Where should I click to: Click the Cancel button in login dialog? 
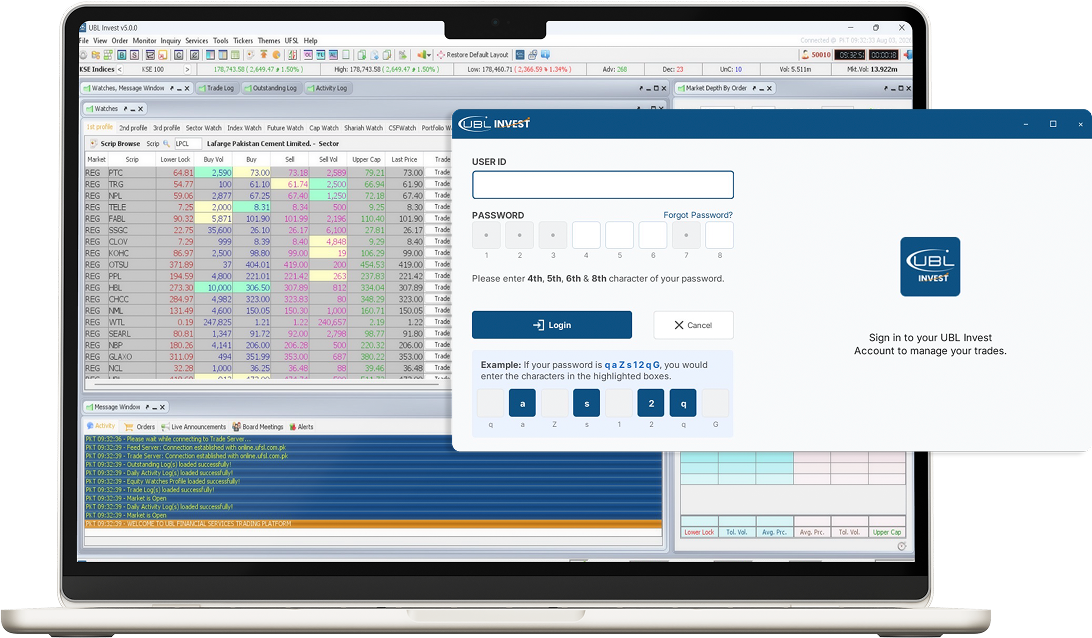(694, 325)
